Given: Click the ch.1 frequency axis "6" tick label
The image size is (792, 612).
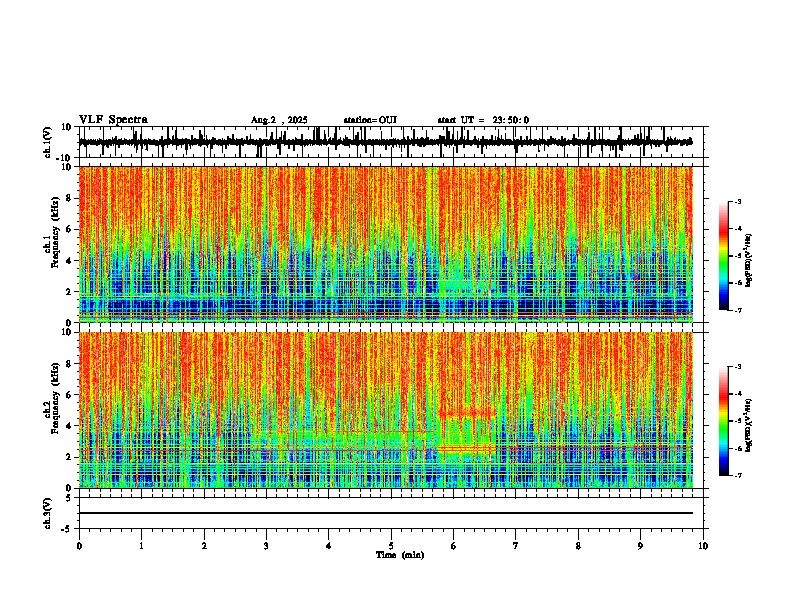Looking at the screenshot, I should click(70, 230).
